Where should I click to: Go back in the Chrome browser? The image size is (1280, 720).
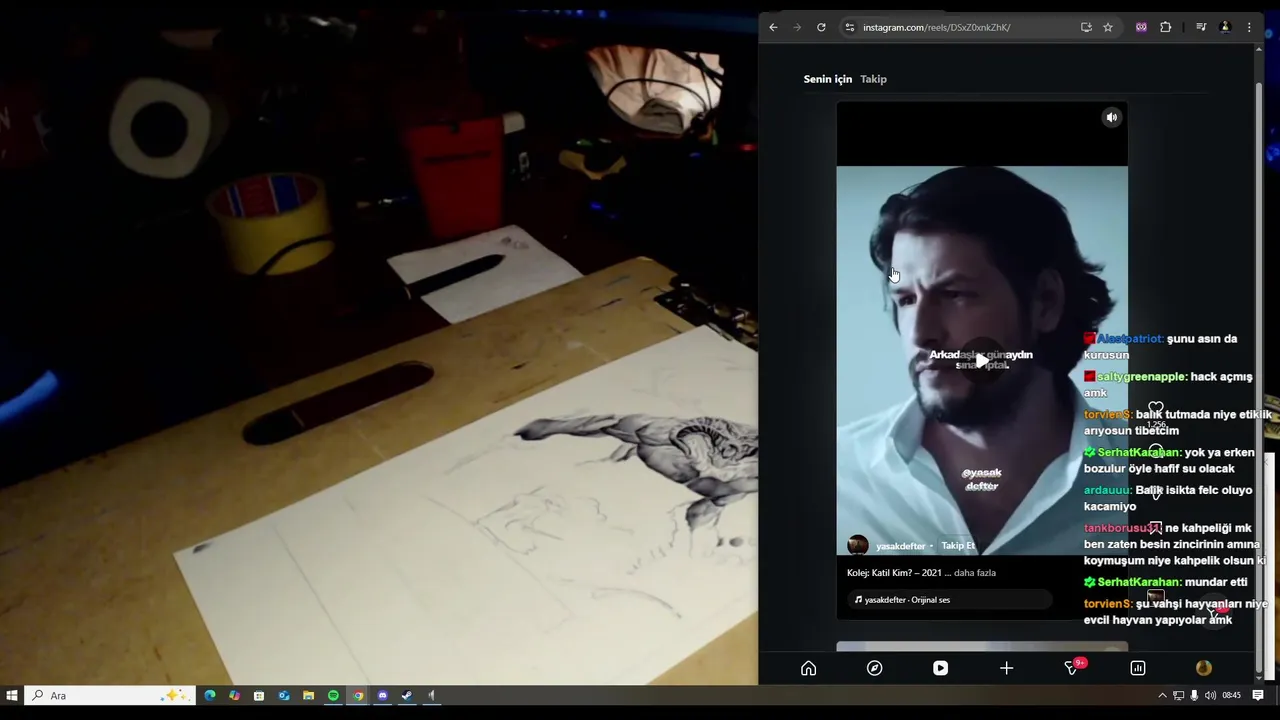click(x=773, y=27)
